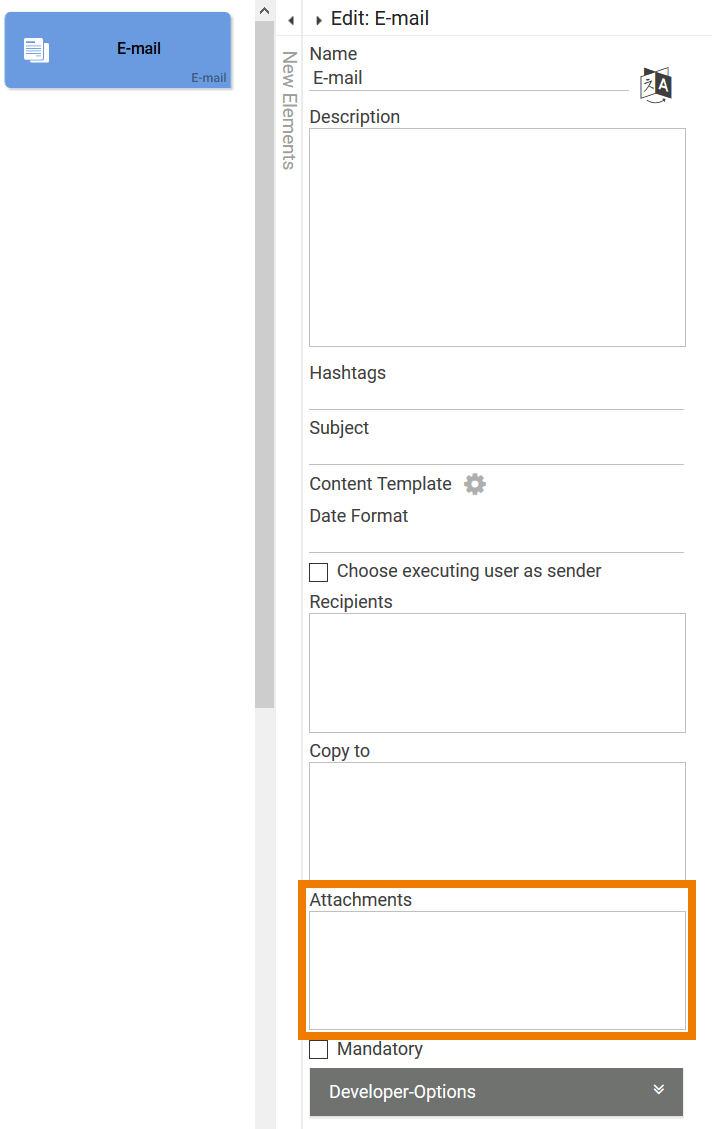Toggle Mandatory off after enabling

318,1049
